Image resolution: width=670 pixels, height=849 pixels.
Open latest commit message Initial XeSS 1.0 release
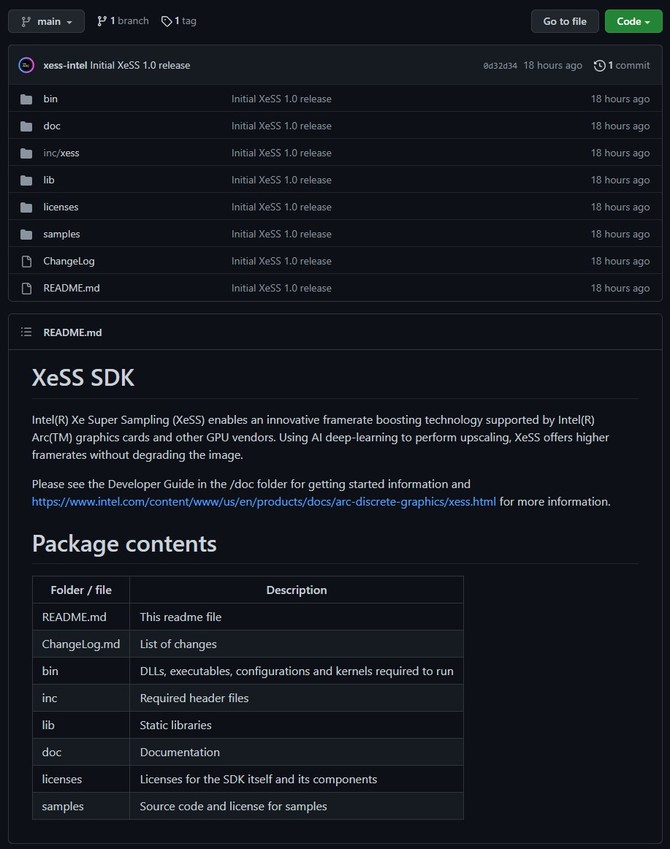(140, 65)
